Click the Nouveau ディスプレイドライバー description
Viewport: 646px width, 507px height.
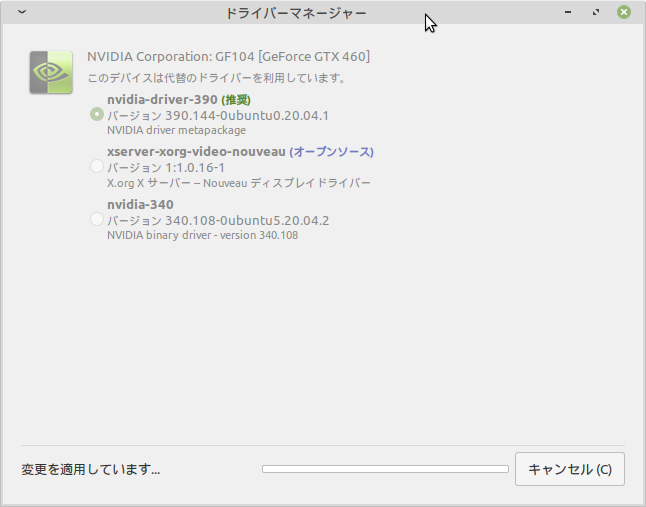(x=239, y=183)
